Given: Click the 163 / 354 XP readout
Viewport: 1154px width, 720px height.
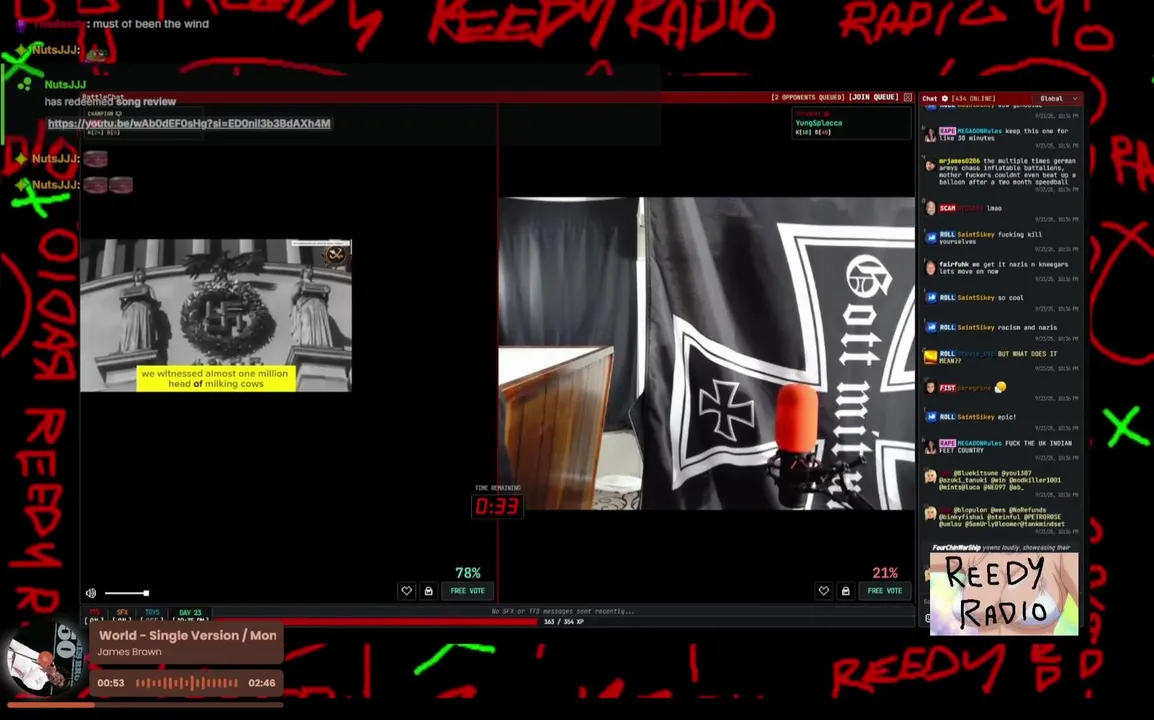Looking at the screenshot, I should coord(564,621).
